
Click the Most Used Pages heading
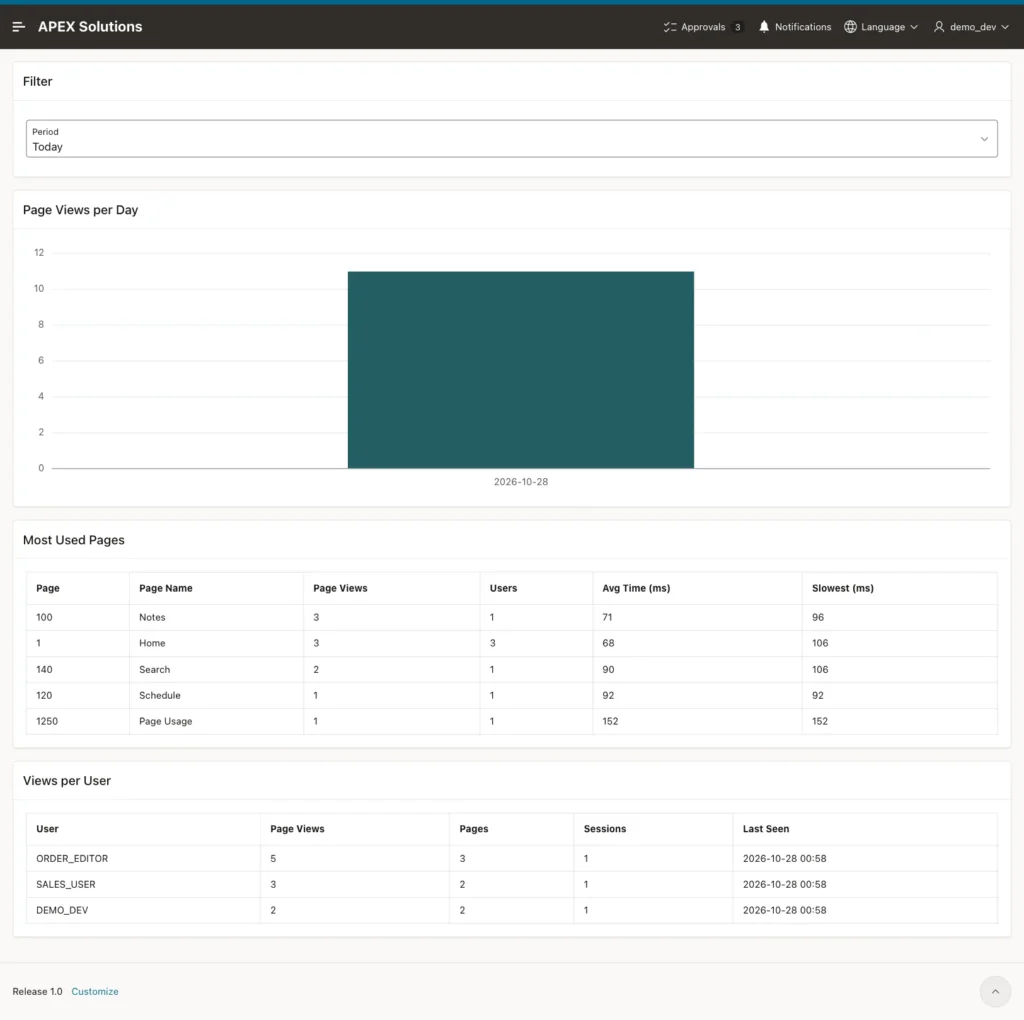click(x=74, y=540)
